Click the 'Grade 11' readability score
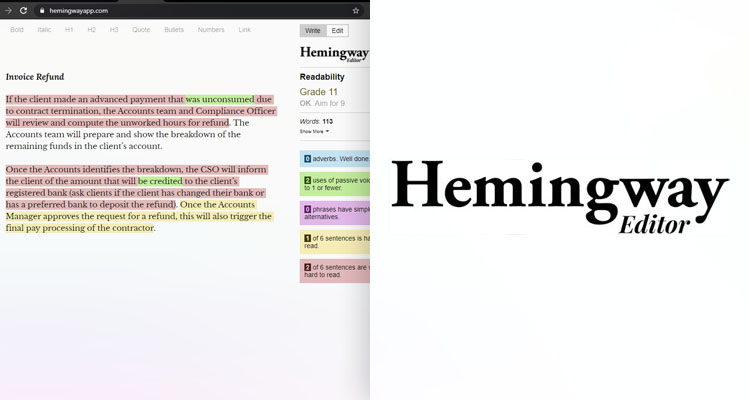 tap(319, 92)
